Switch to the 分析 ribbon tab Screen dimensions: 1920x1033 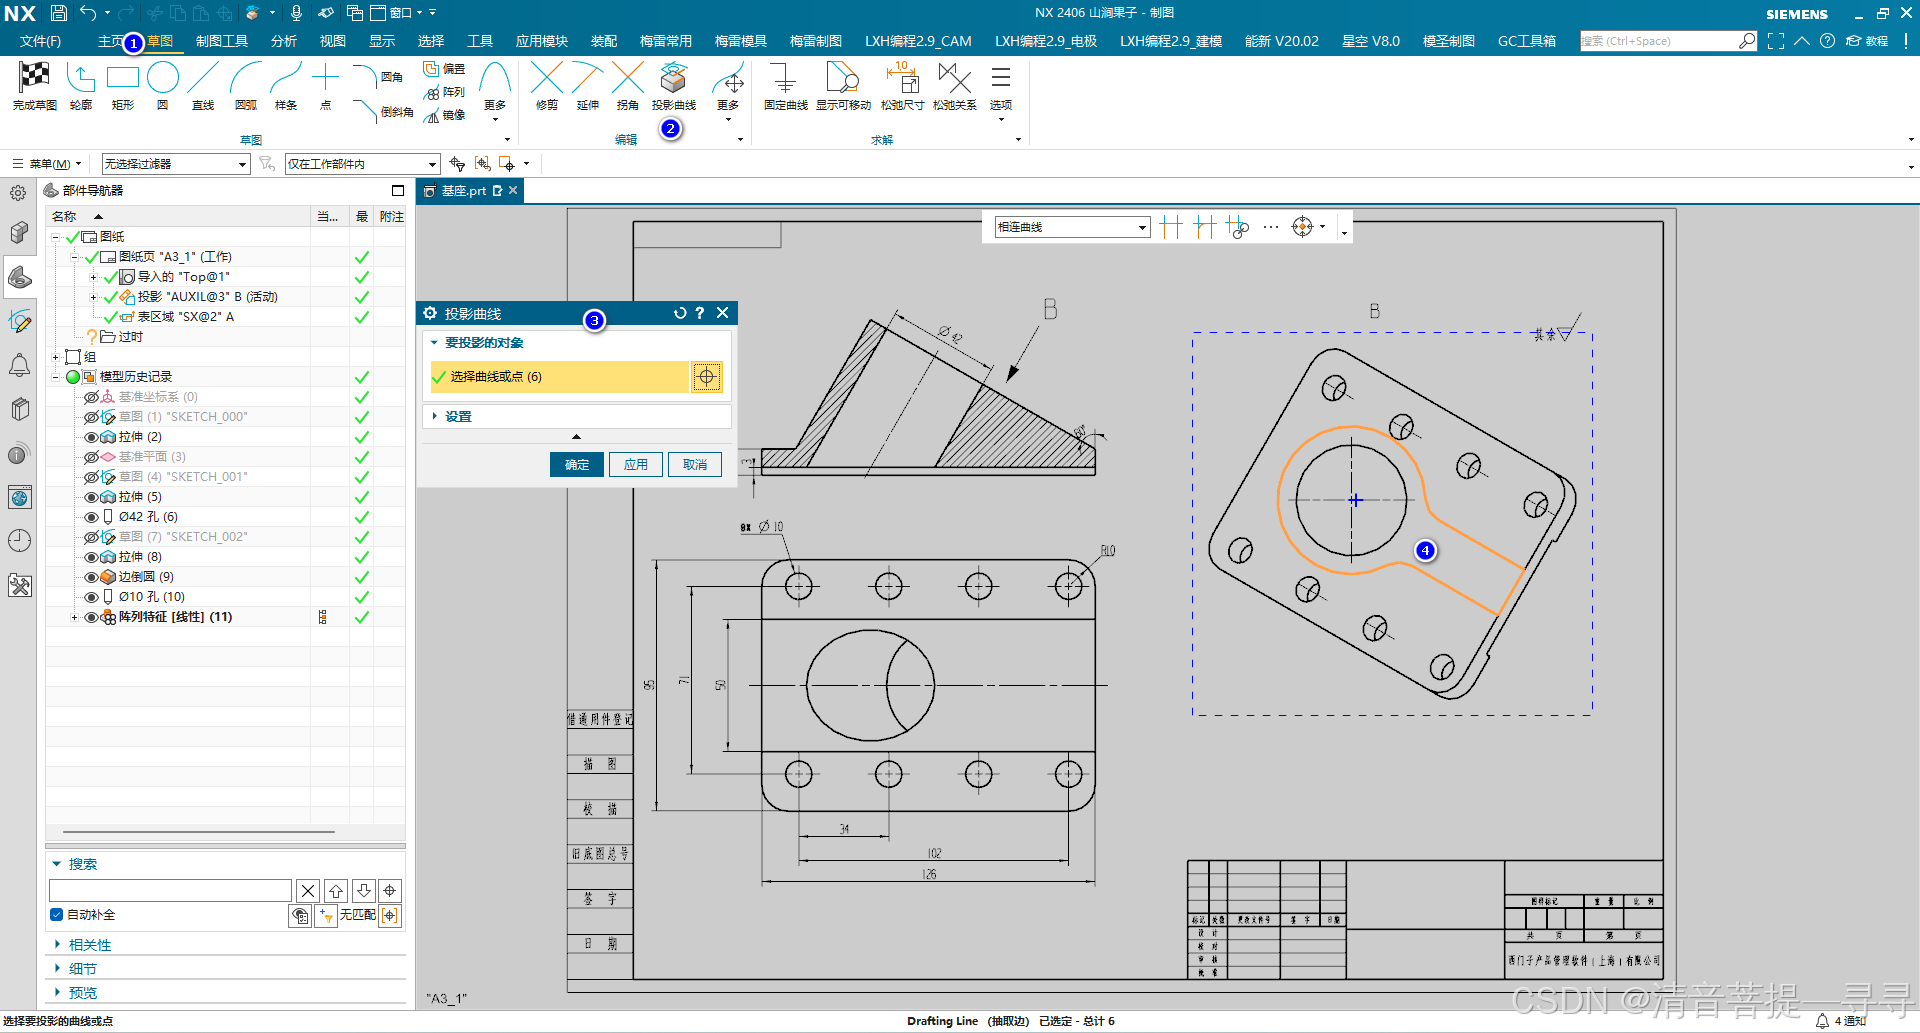tap(283, 41)
